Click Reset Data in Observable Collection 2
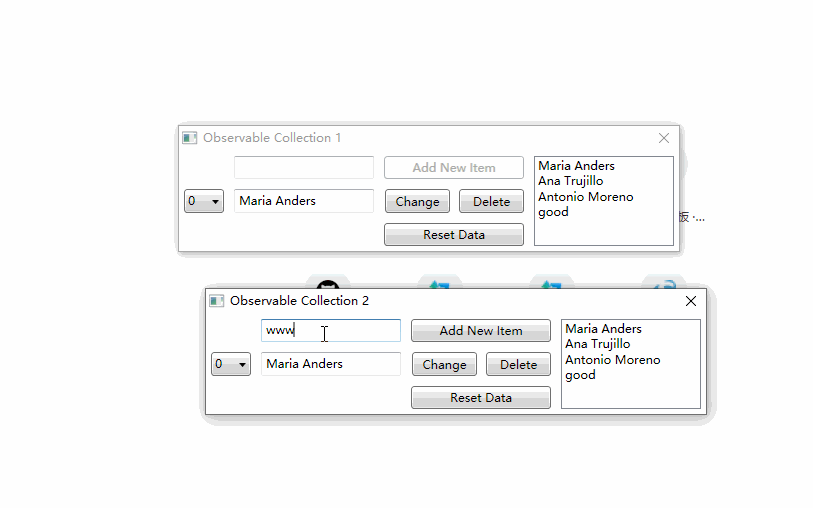Screen dimensions: 813x508 [x=481, y=398]
